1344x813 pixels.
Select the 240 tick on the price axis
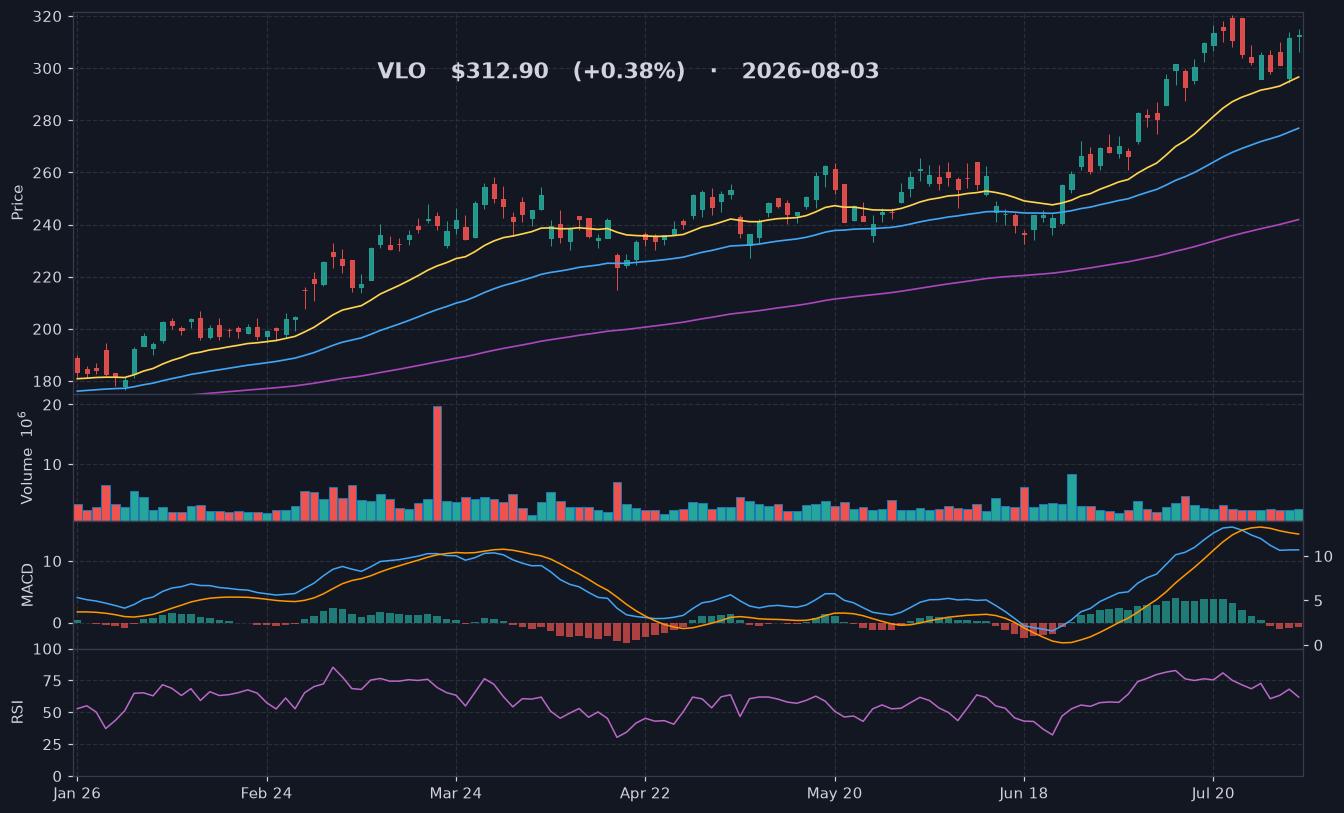pyautogui.click(x=49, y=225)
